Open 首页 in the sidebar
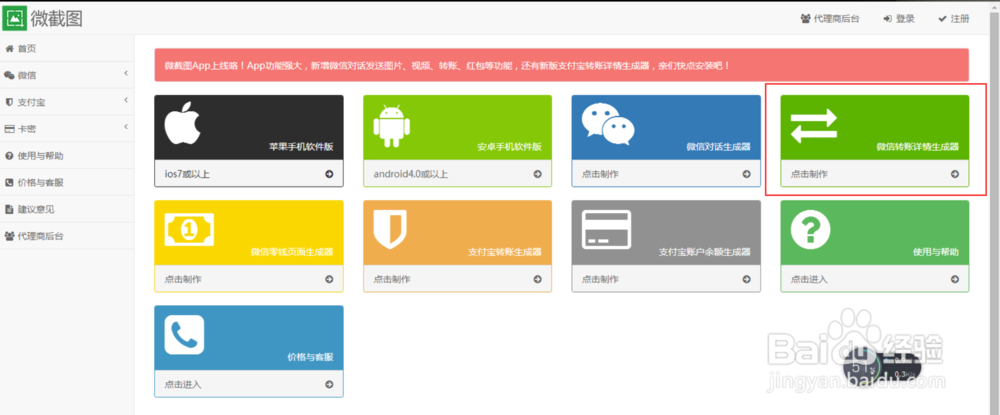 coord(67,48)
